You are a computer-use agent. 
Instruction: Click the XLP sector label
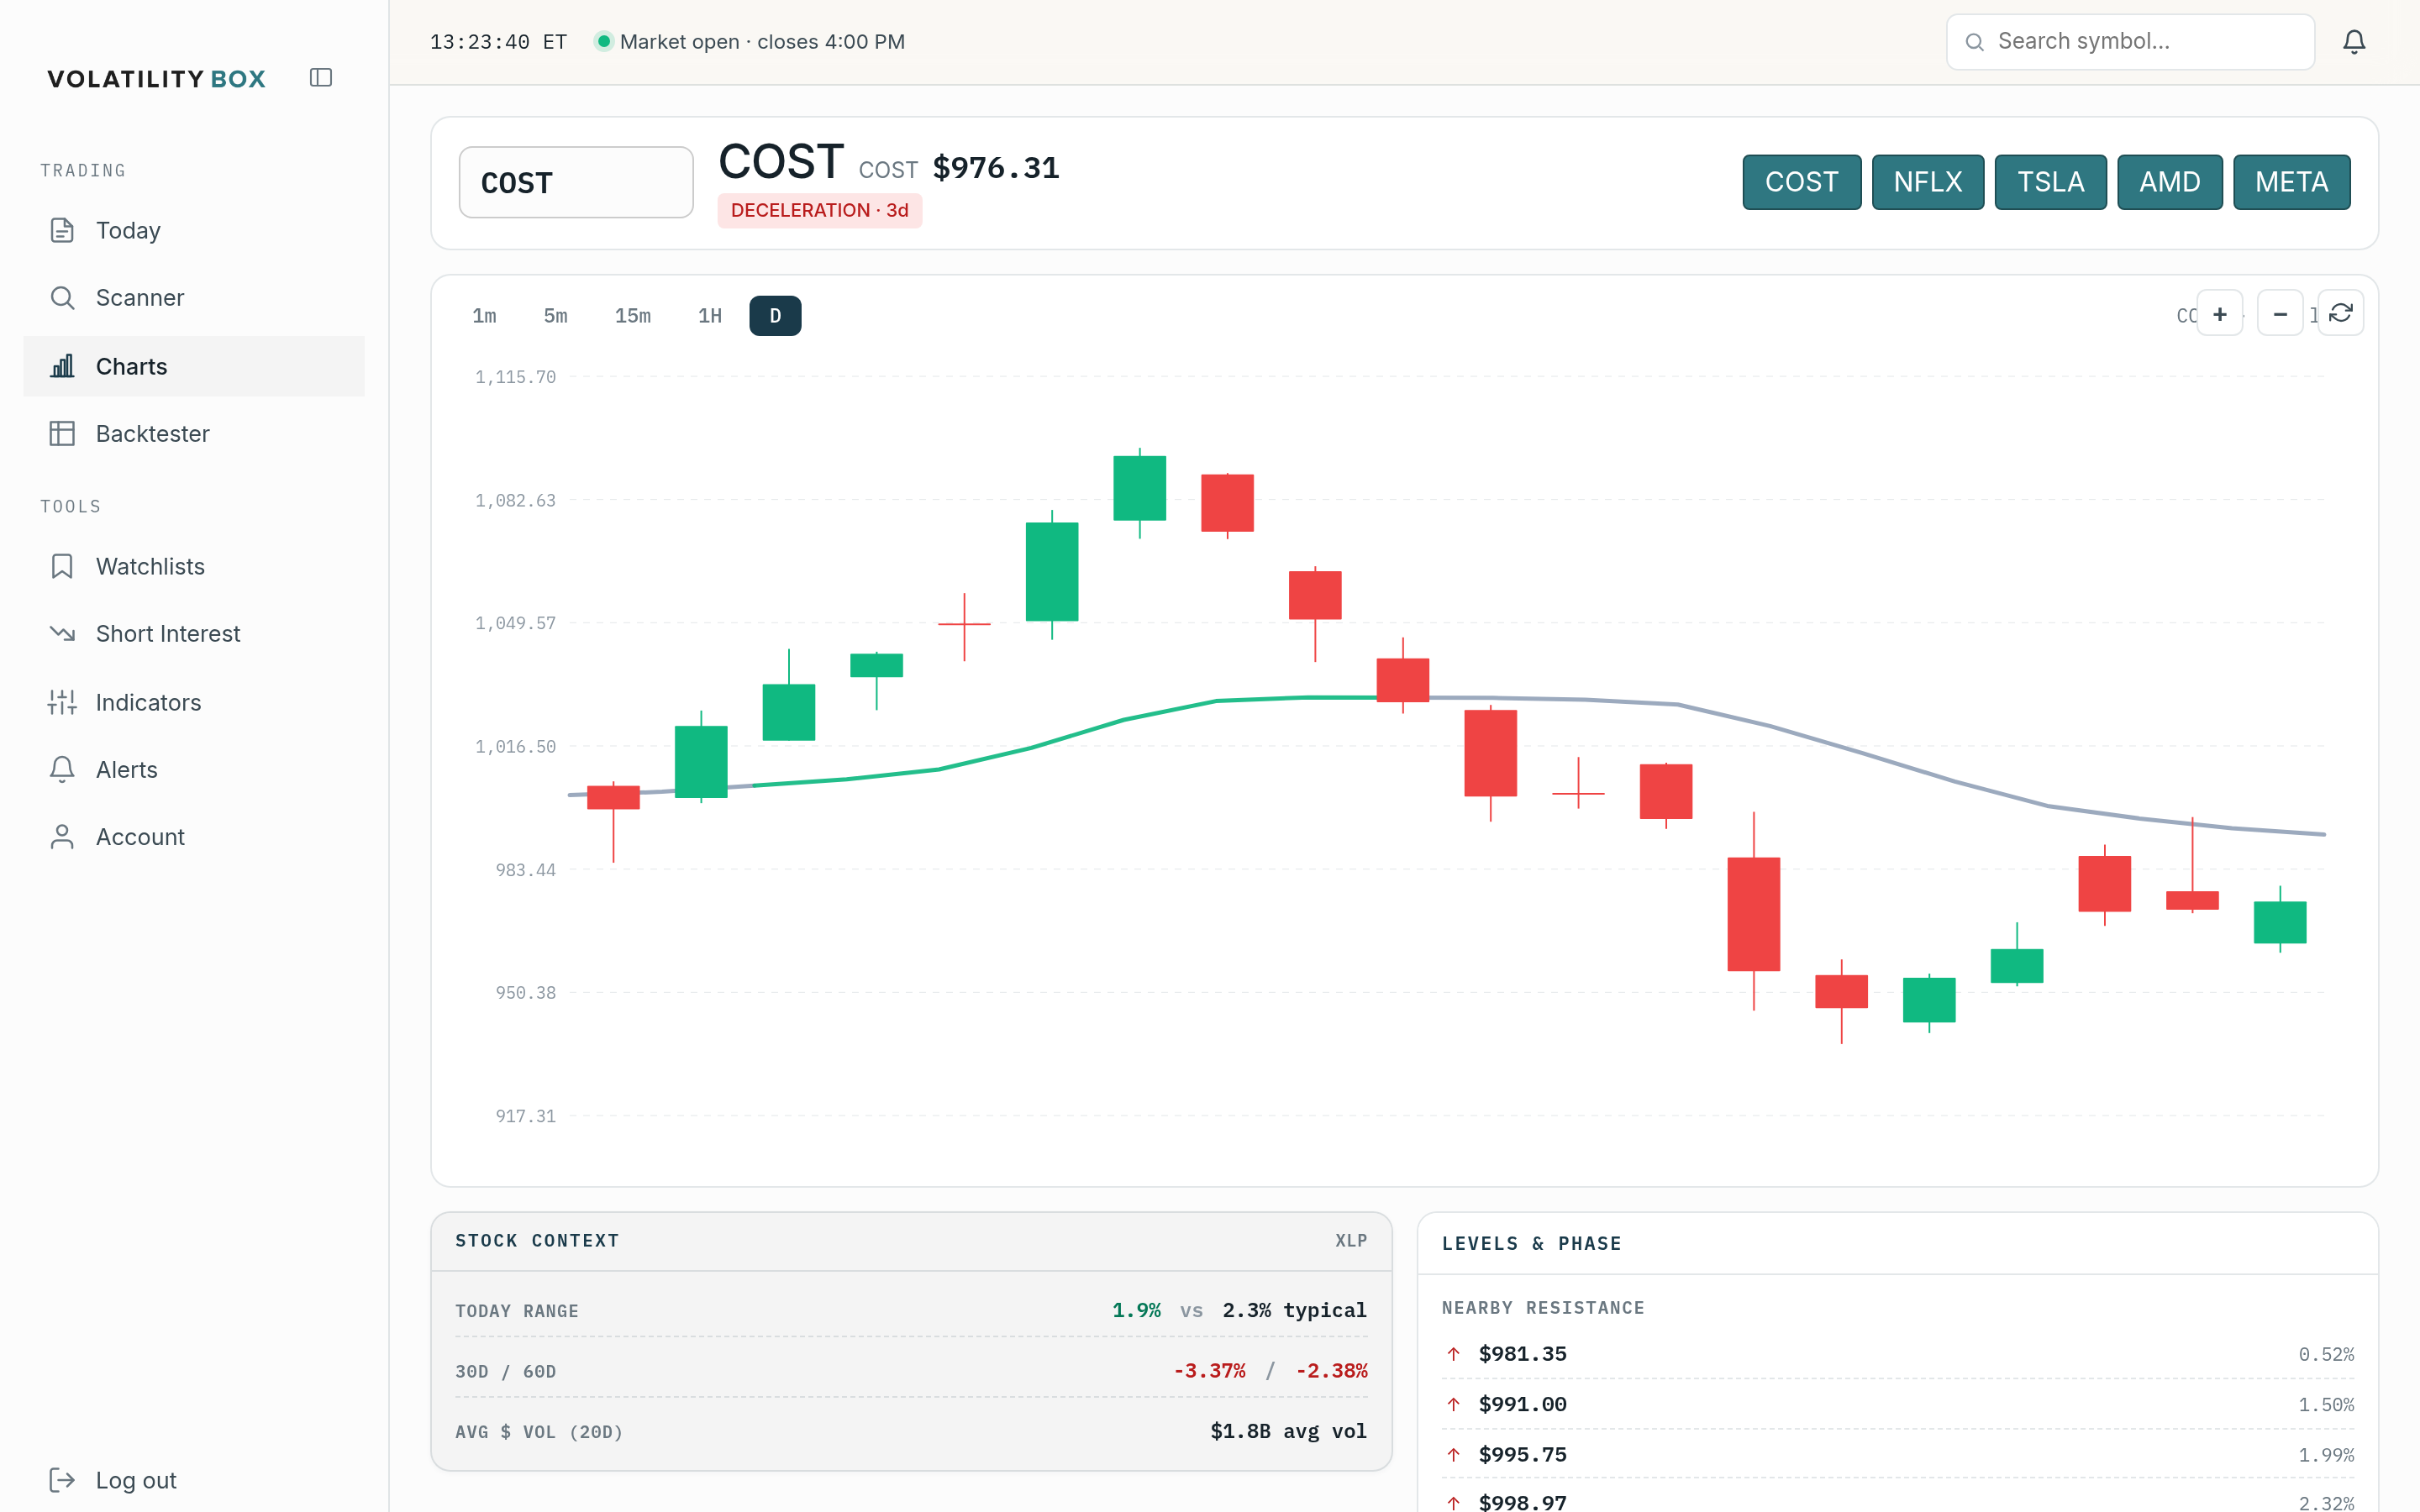click(x=1351, y=1241)
